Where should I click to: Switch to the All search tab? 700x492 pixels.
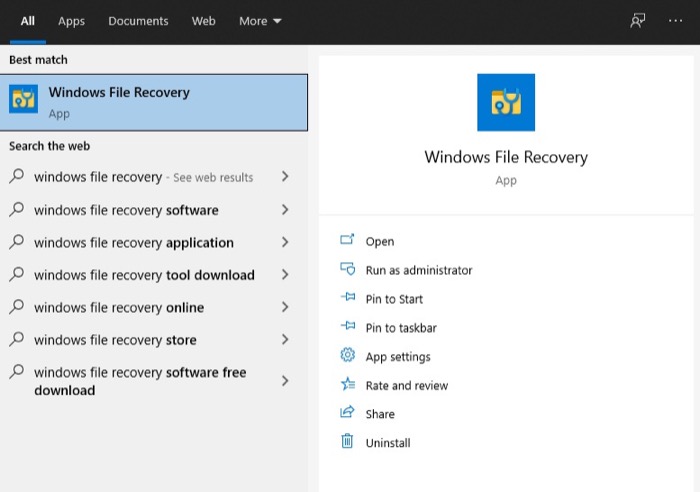point(28,21)
